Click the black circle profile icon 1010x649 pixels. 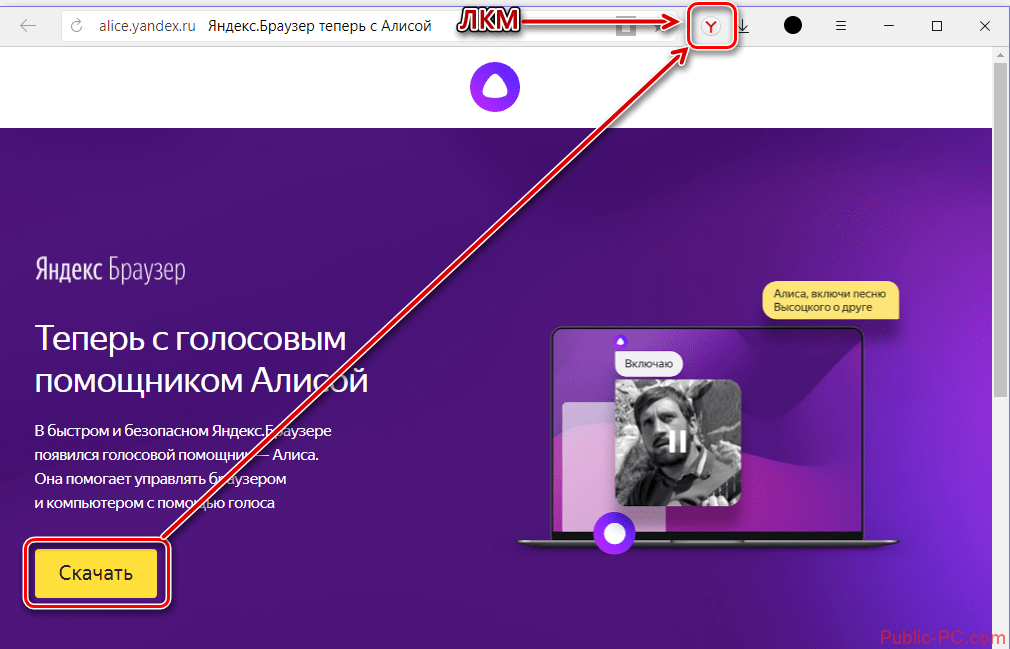tap(793, 26)
